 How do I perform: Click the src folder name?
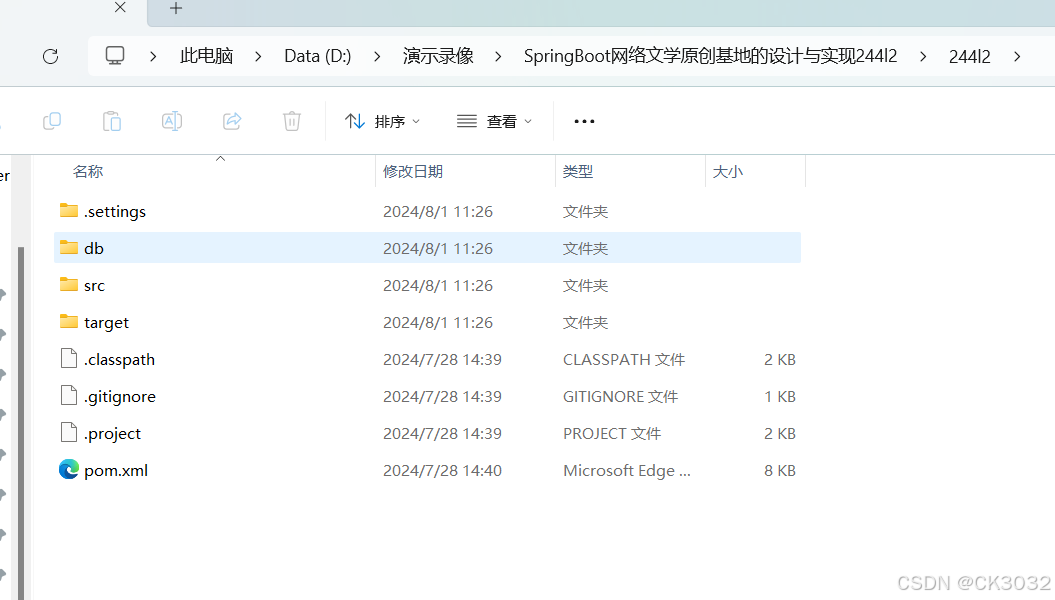94,286
